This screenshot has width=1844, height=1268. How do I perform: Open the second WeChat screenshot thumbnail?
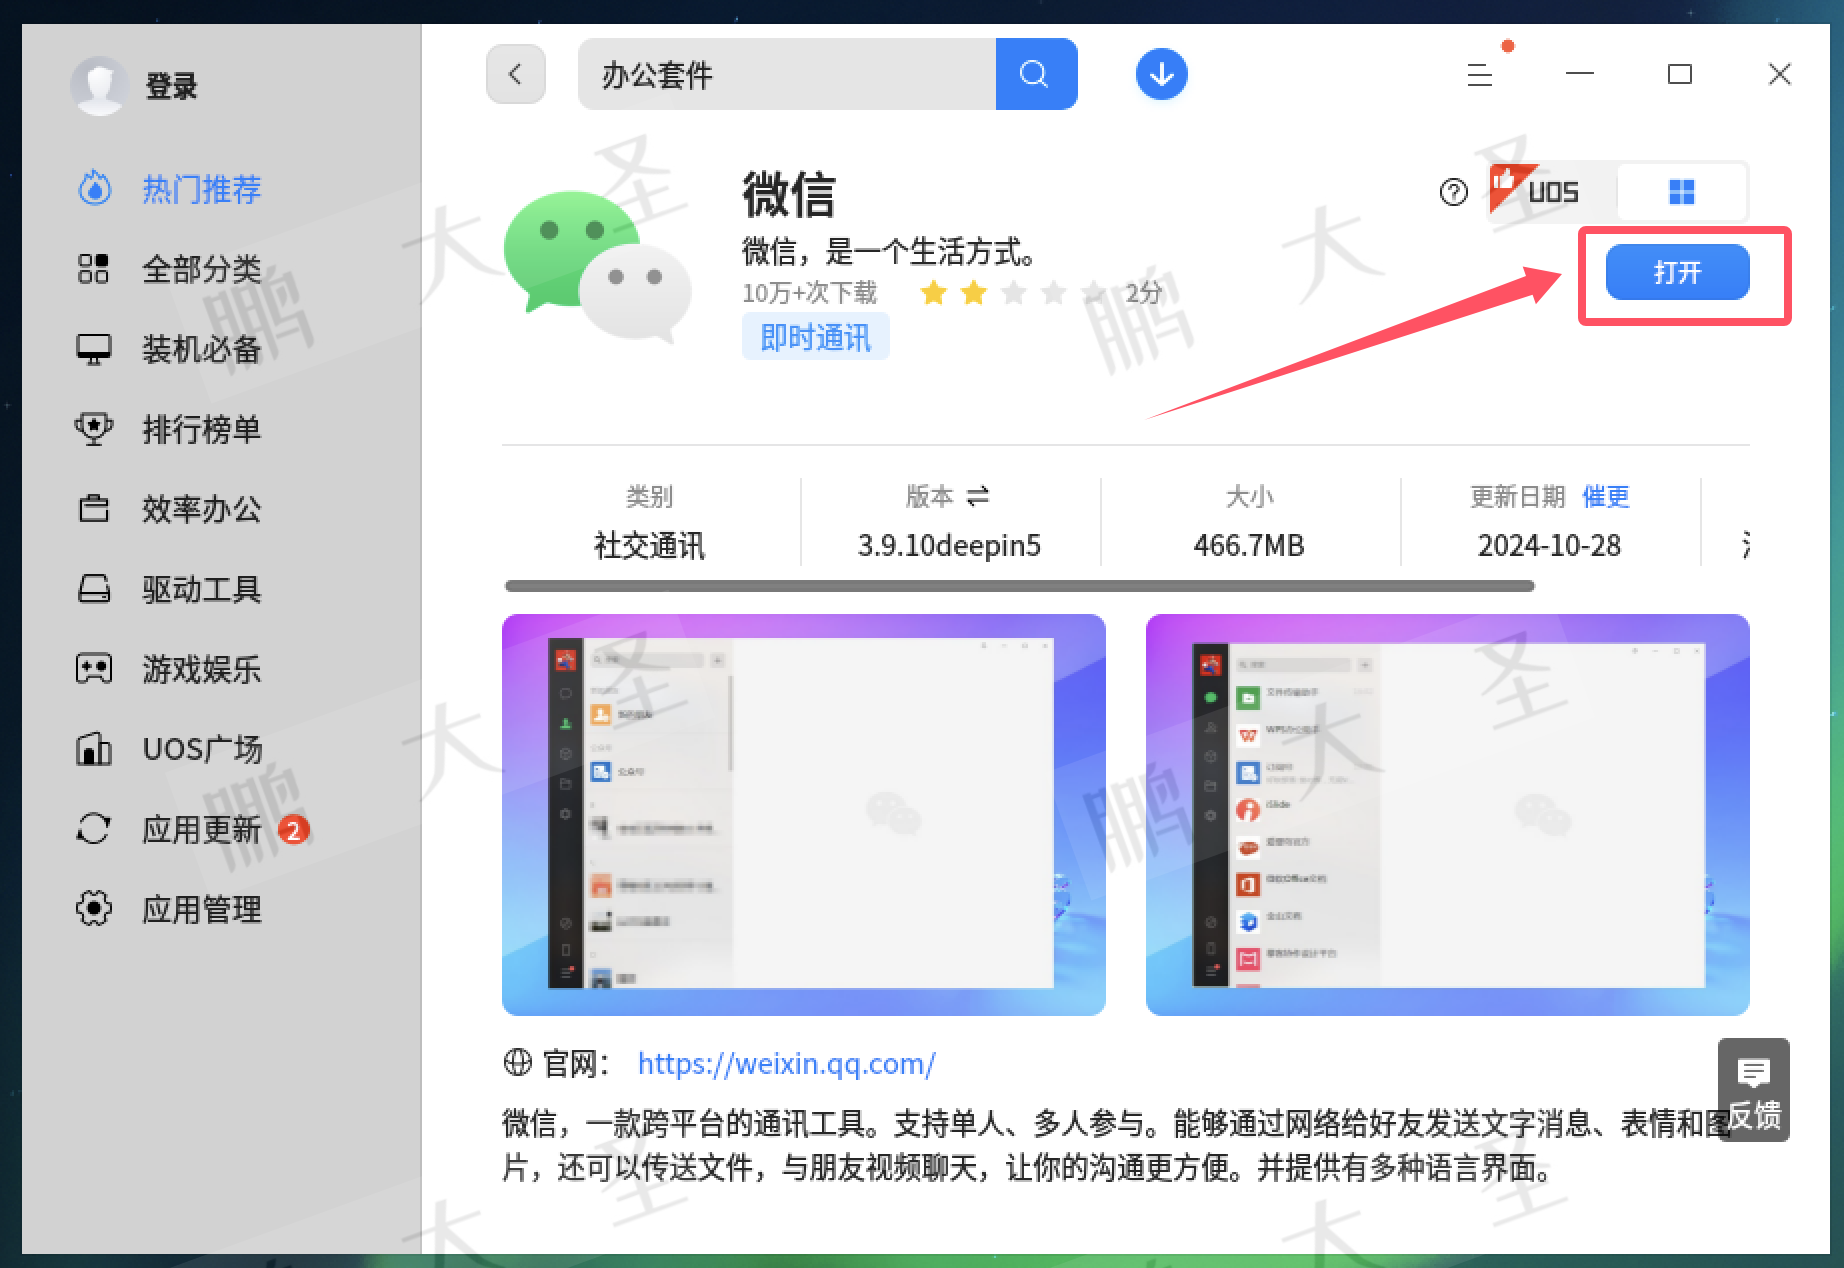pyautogui.click(x=1448, y=815)
